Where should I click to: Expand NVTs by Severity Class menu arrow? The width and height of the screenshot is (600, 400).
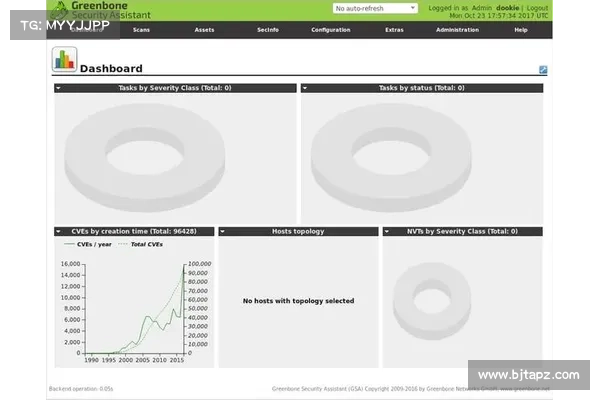pos(387,231)
